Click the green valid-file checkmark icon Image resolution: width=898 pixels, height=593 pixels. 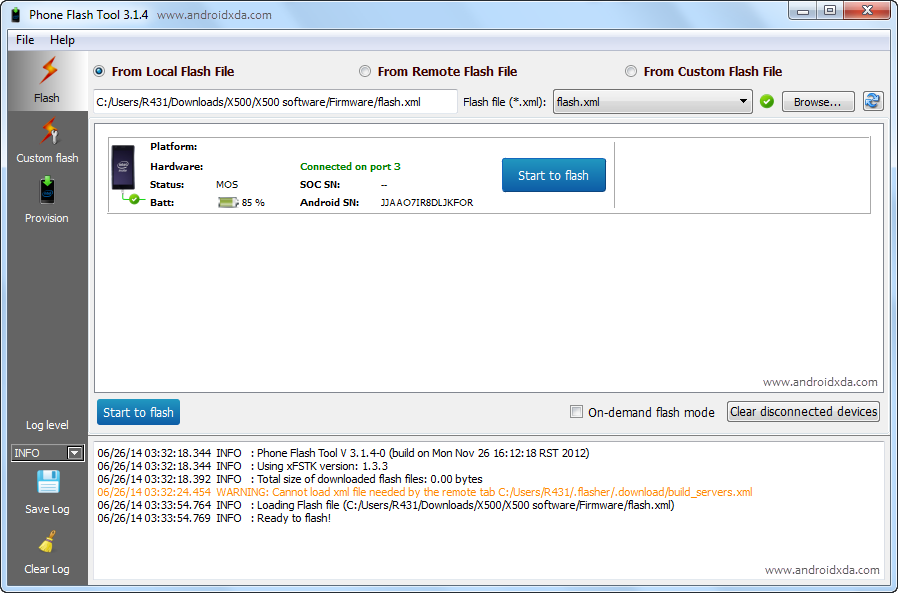coord(767,101)
